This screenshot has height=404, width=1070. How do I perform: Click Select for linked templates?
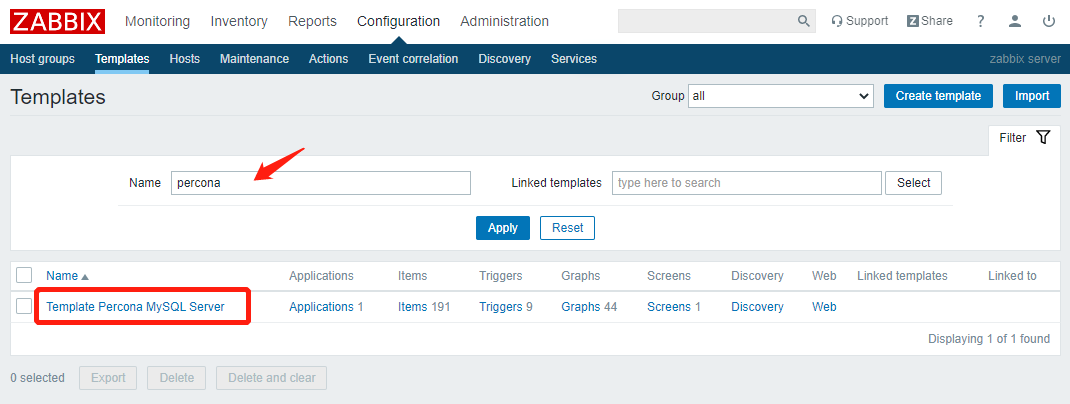click(x=913, y=183)
